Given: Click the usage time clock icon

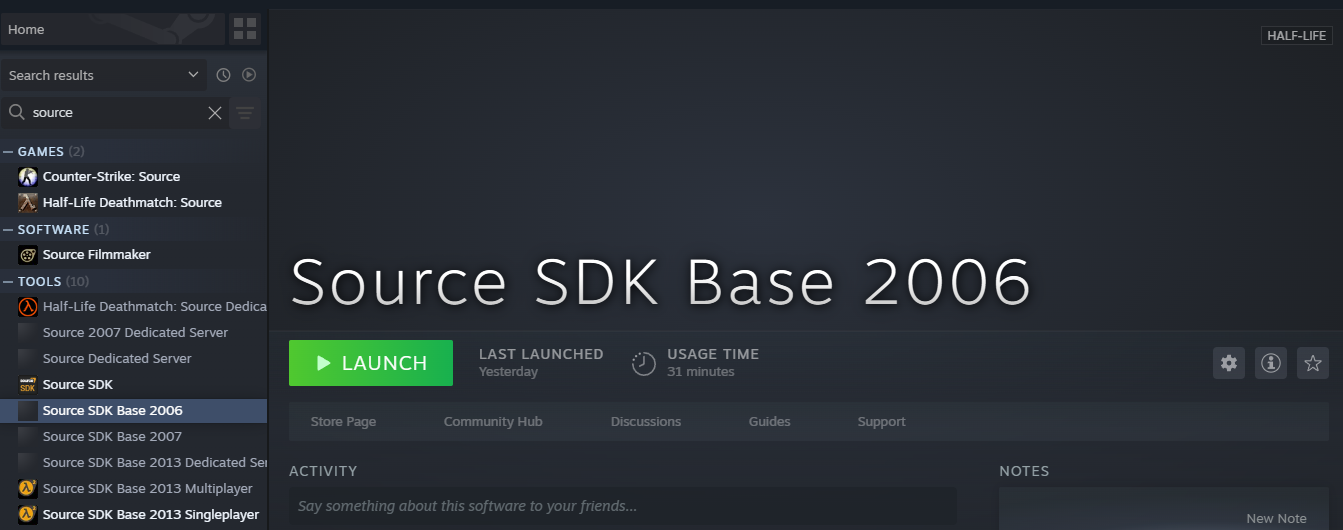Looking at the screenshot, I should (644, 363).
